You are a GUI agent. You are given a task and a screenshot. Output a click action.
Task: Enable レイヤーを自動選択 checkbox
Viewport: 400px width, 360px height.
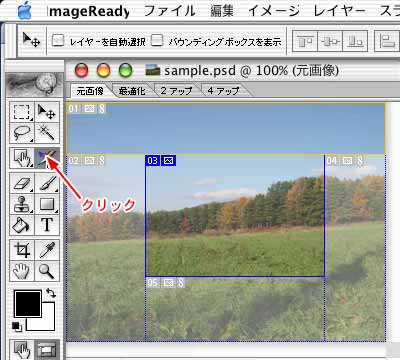pyautogui.click(x=58, y=41)
